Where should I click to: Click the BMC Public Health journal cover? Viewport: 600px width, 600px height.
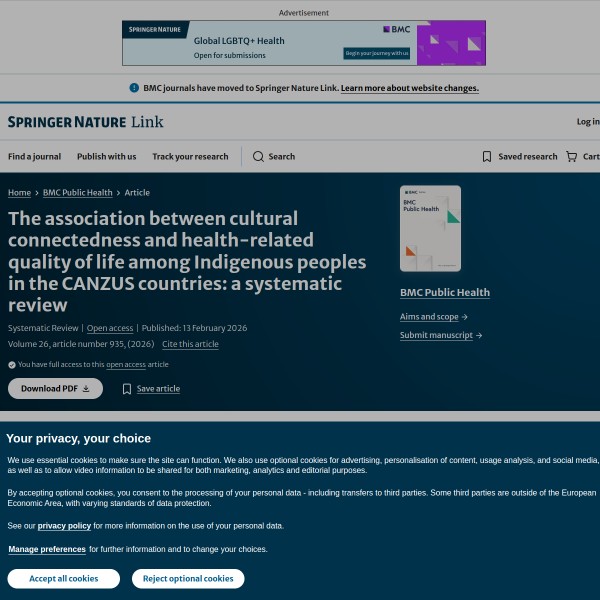pyautogui.click(x=430, y=229)
